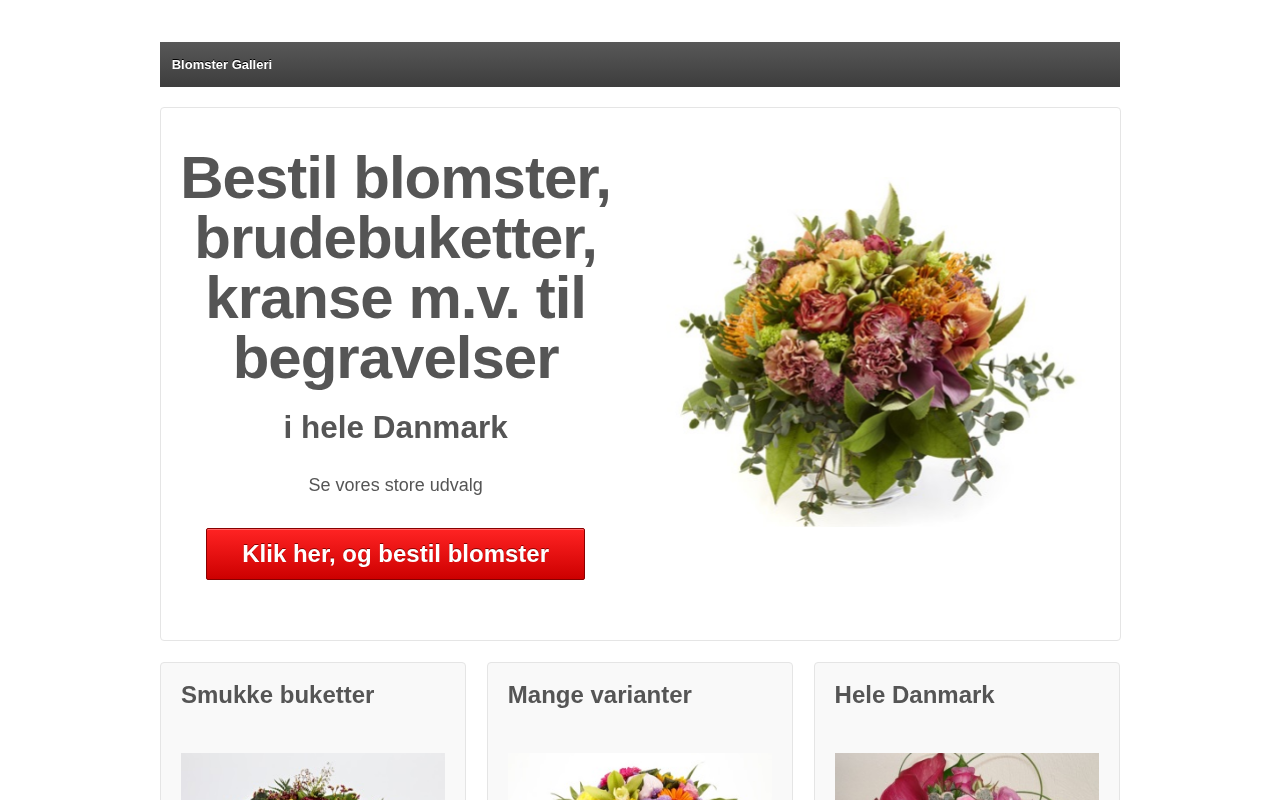Viewport: 1280px width, 800px height.
Task: Click the 'Se vores store udvalg' text
Action: 395,485
